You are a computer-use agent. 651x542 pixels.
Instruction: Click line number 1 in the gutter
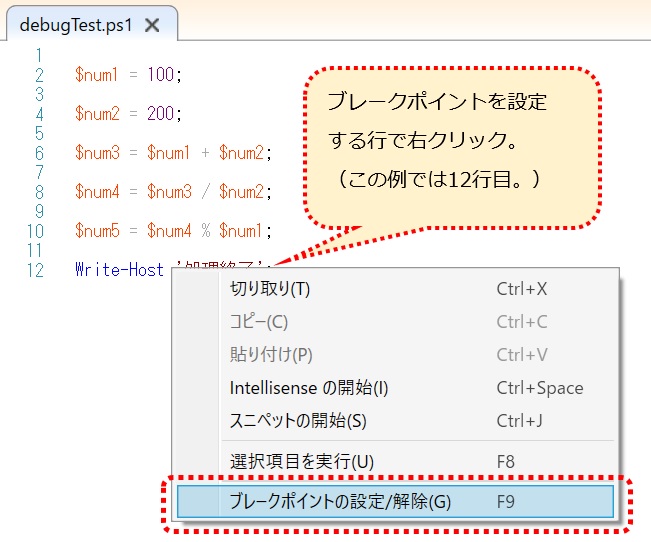pyautogui.click(x=38, y=55)
